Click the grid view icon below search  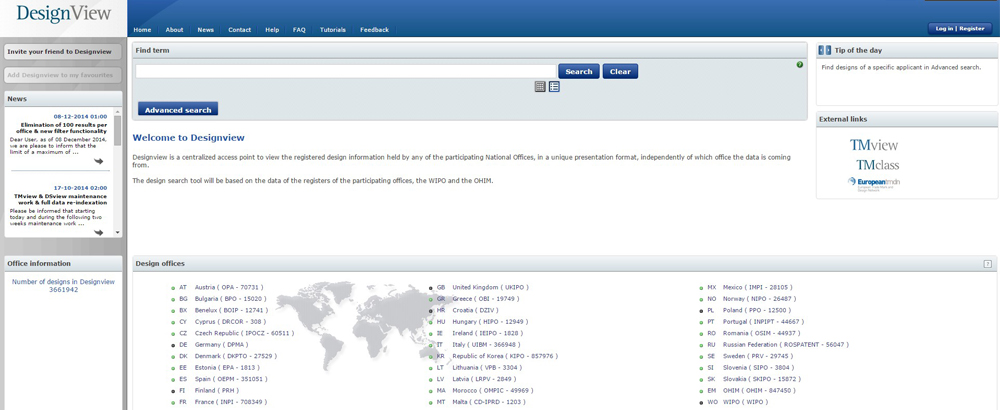pyautogui.click(x=540, y=87)
